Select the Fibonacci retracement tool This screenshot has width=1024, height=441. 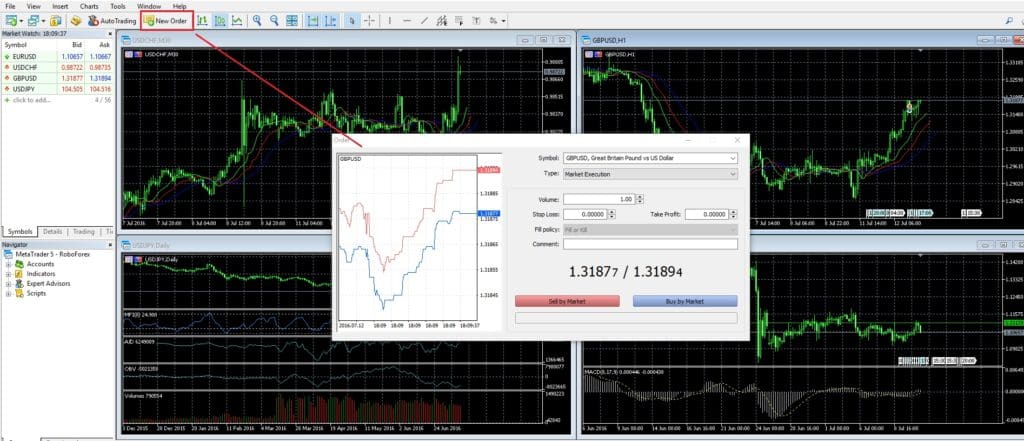click(x=459, y=21)
